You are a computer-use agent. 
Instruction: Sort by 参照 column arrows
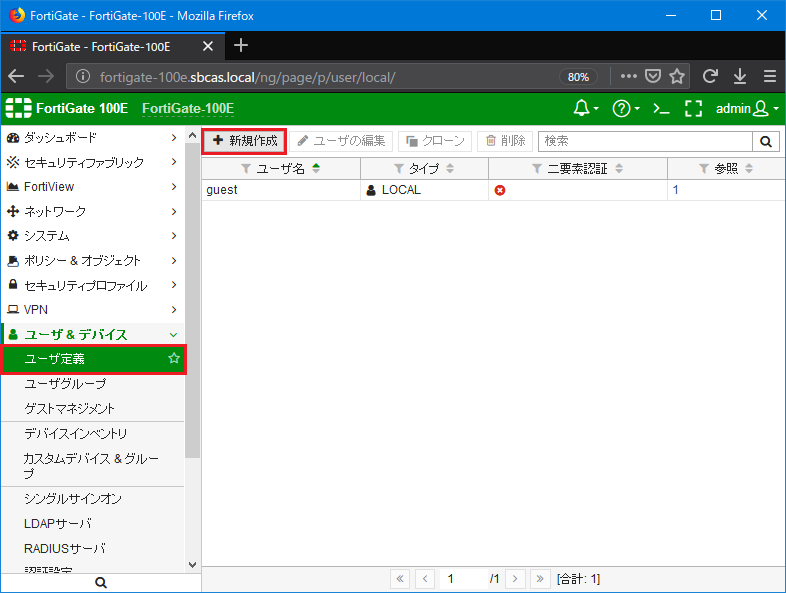[x=749, y=168]
